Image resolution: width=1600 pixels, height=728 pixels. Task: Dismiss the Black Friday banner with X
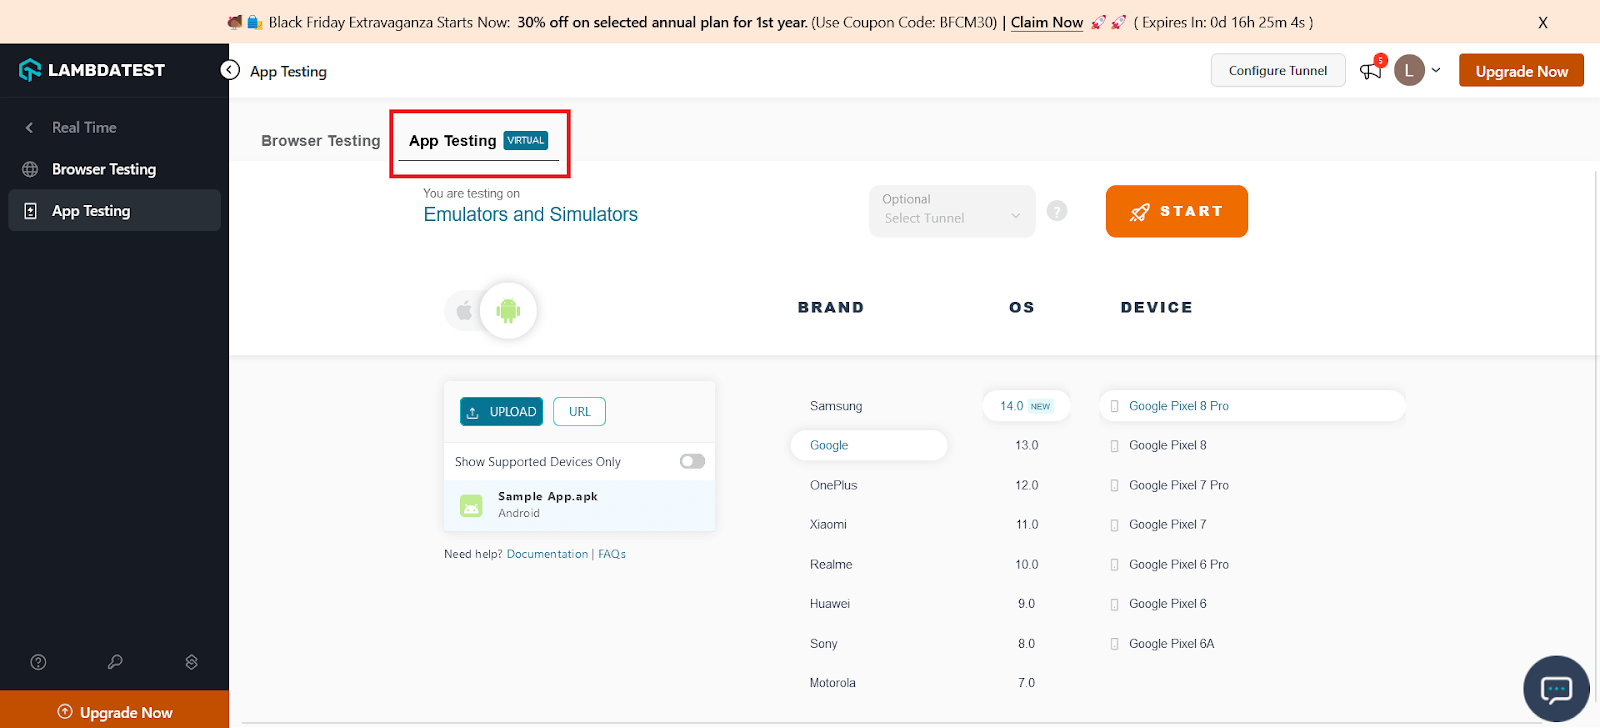pyautogui.click(x=1543, y=22)
